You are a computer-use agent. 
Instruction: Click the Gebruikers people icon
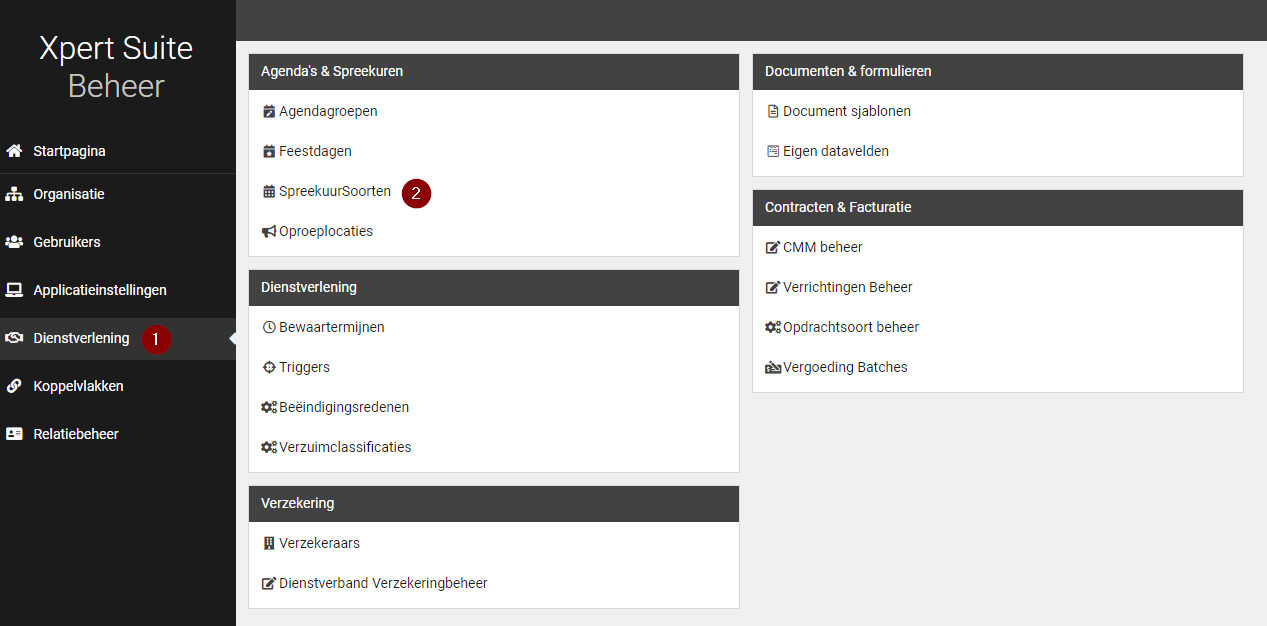pyautogui.click(x=14, y=242)
